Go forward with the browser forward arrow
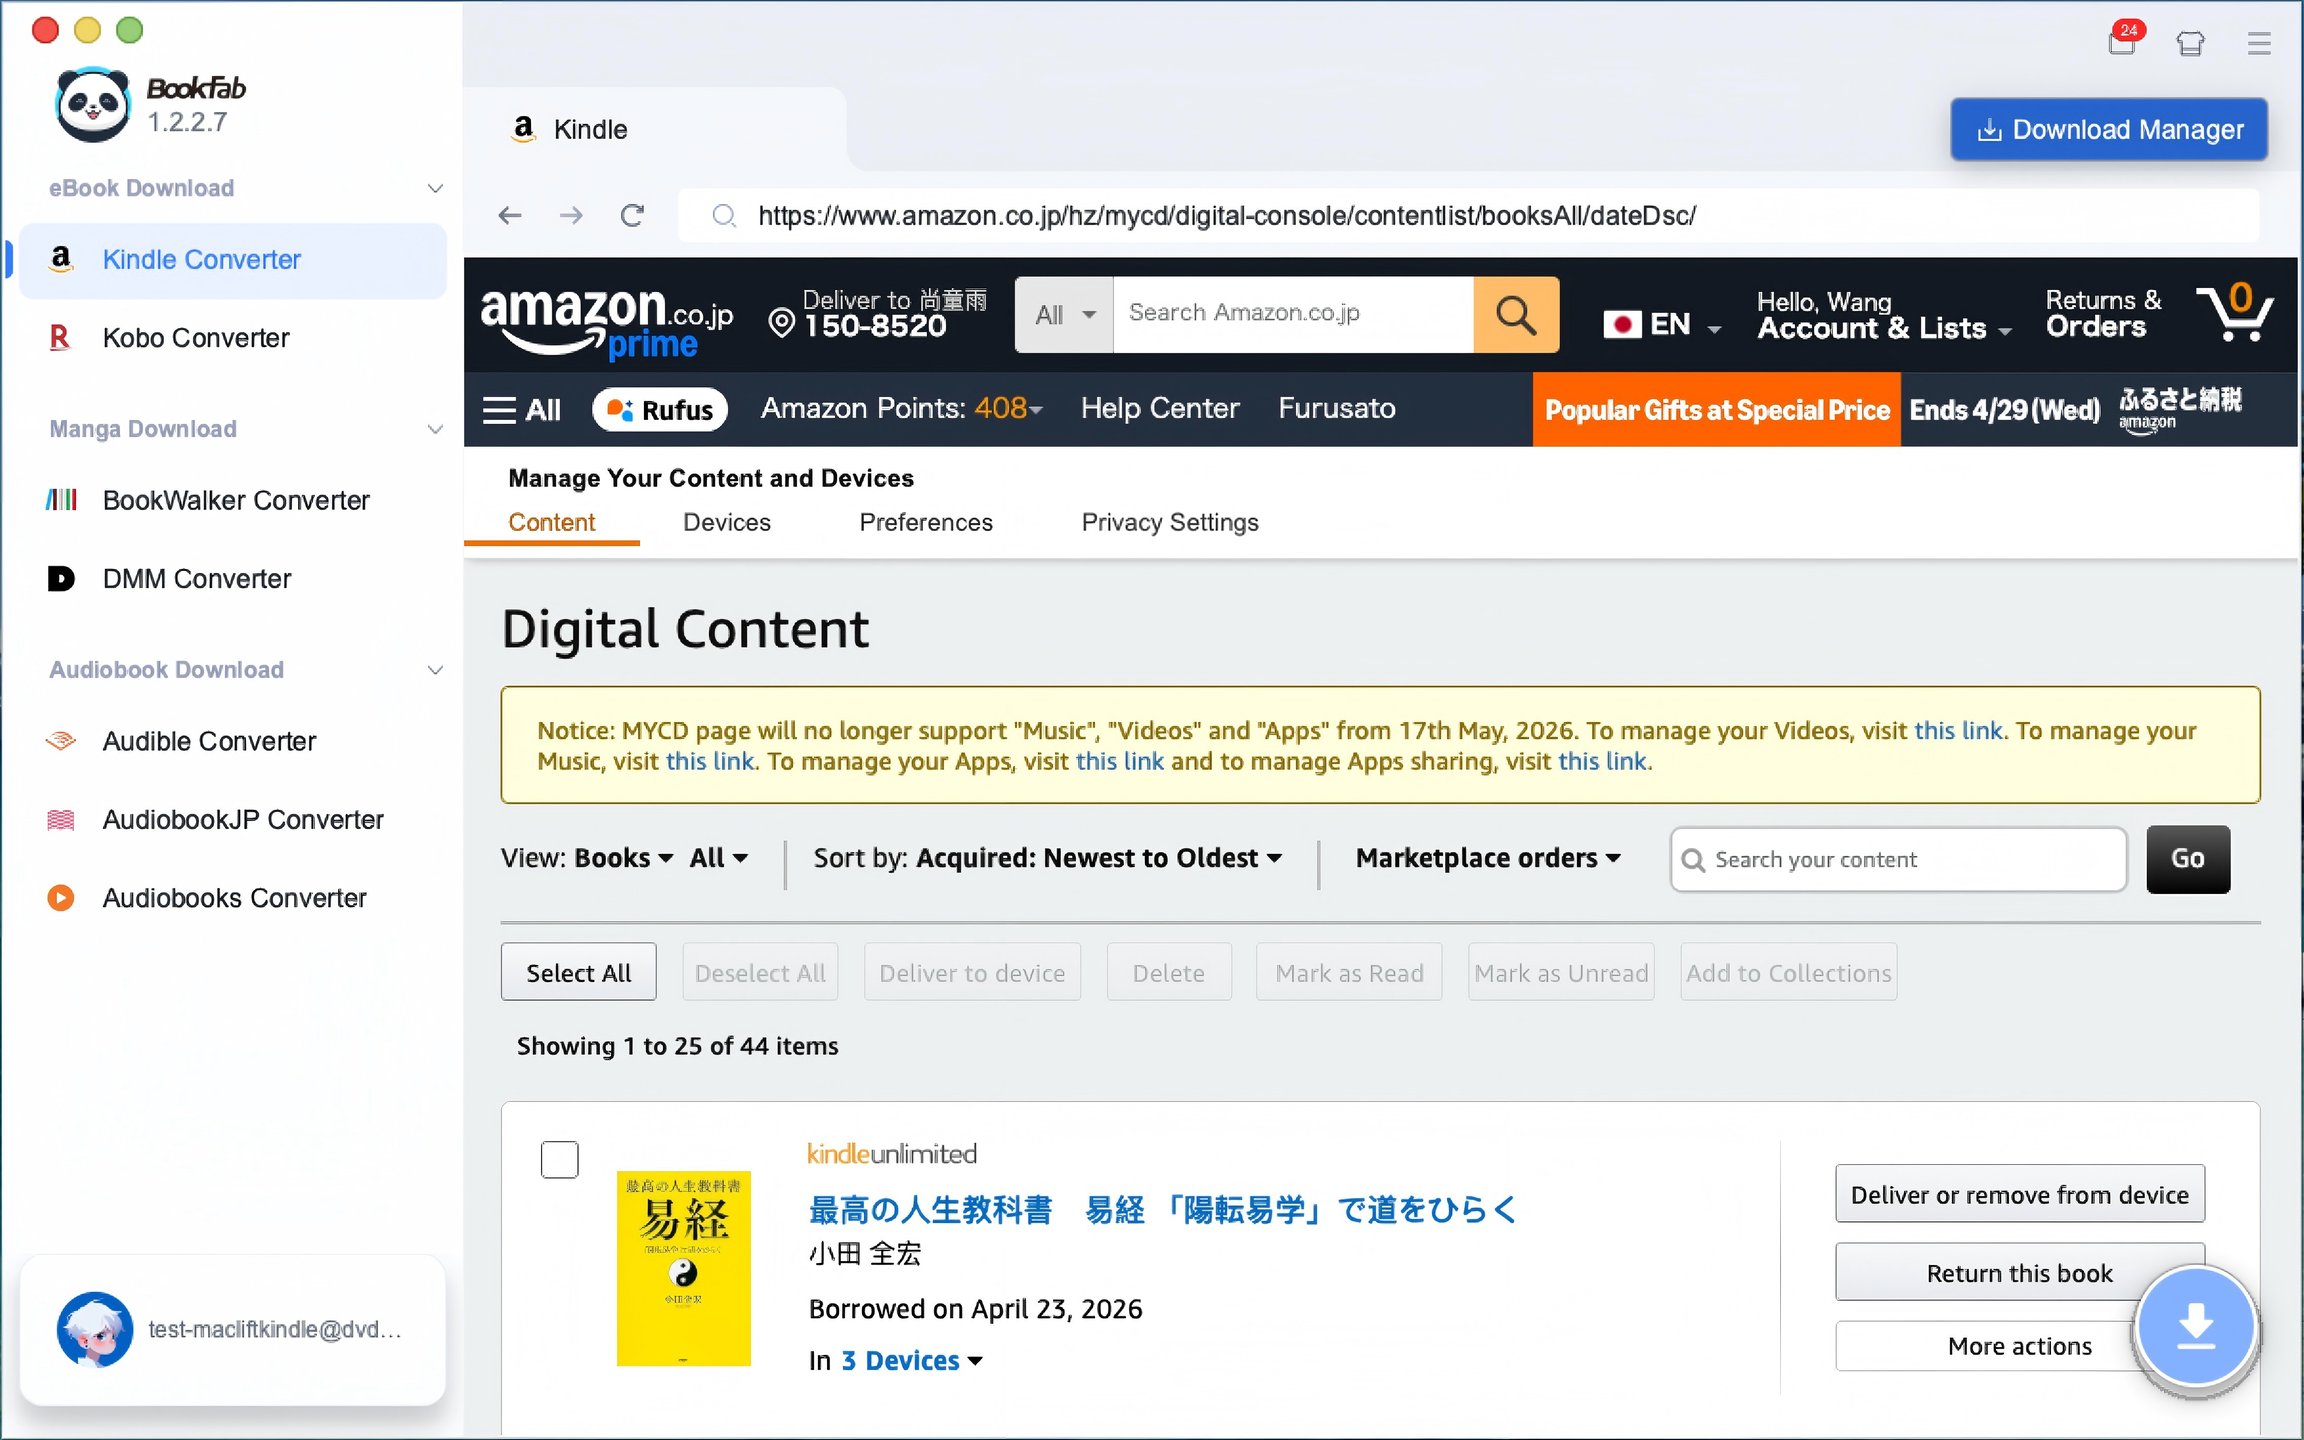This screenshot has height=1440, width=2304. pos(571,215)
